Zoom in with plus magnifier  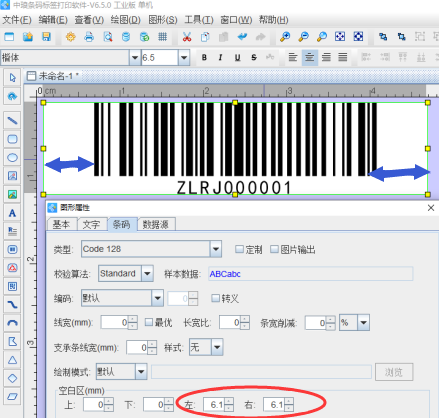[285, 37]
